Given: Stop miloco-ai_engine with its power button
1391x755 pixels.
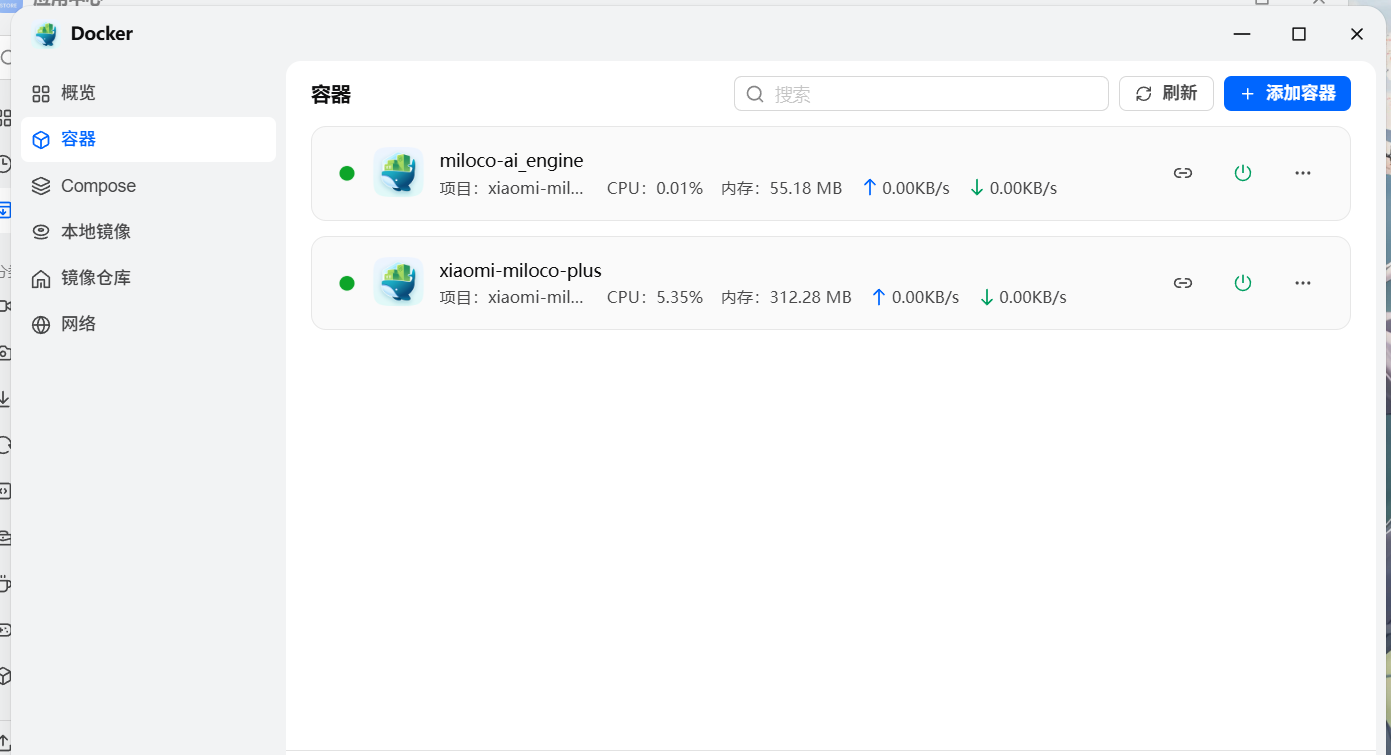Looking at the screenshot, I should click(x=1243, y=172).
